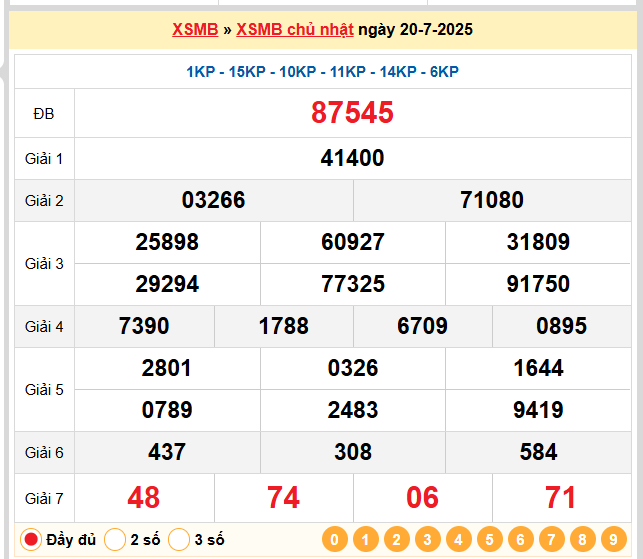Click the Giải 5 row label

pos(44,390)
